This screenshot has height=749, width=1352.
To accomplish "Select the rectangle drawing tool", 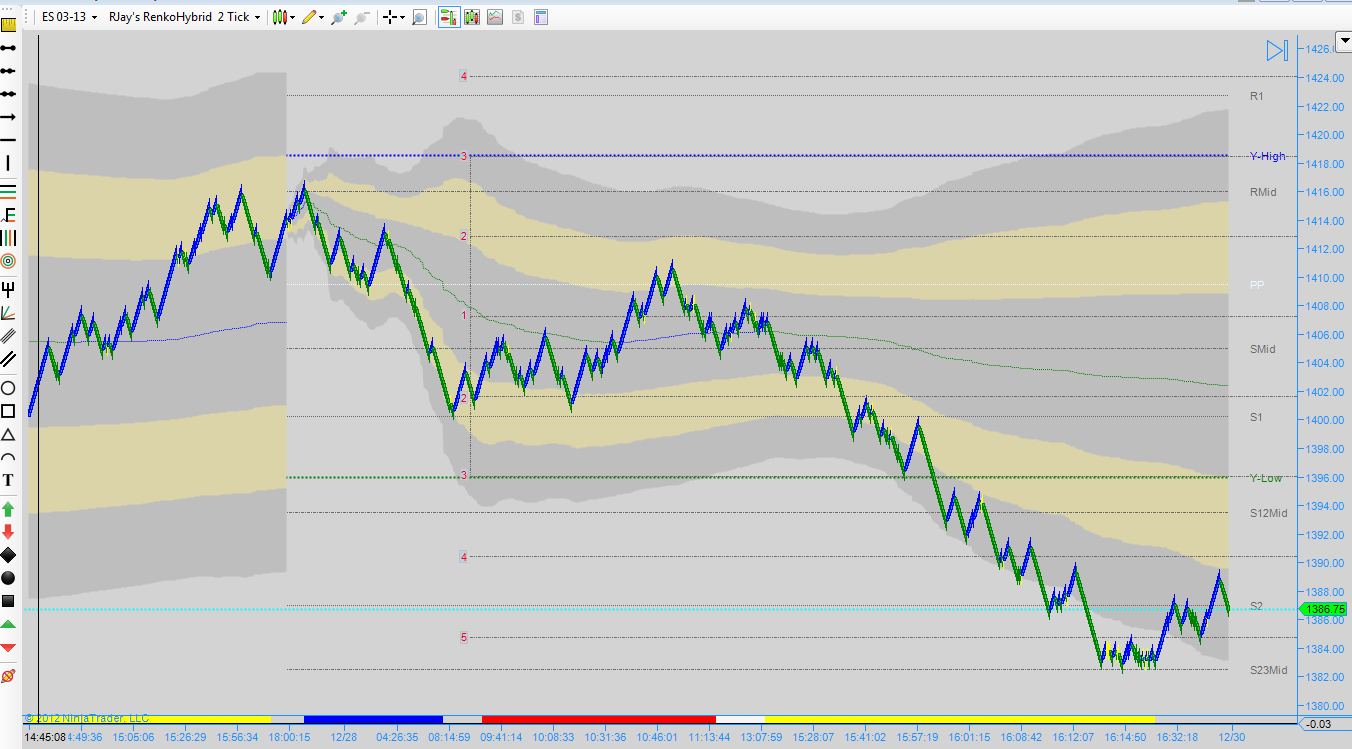I will click(8, 411).
